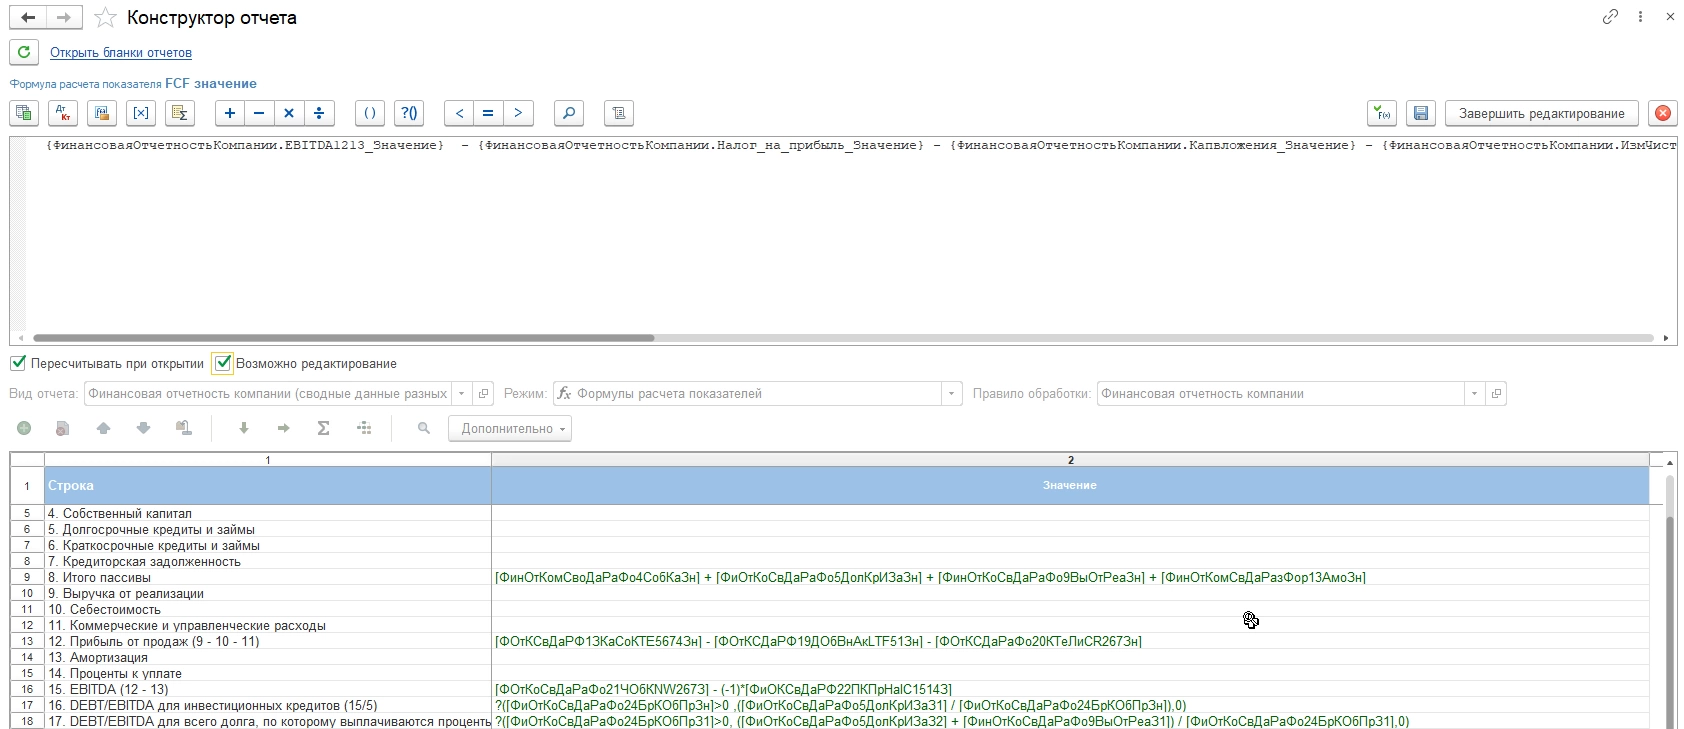
Task: Toggle the Возможно редактирование checkbox
Action: pos(223,363)
